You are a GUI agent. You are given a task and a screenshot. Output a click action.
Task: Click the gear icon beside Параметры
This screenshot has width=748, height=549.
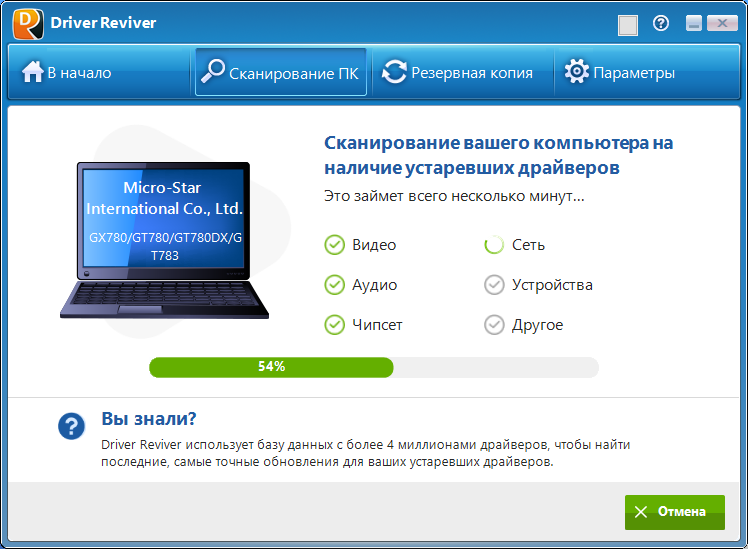577,72
